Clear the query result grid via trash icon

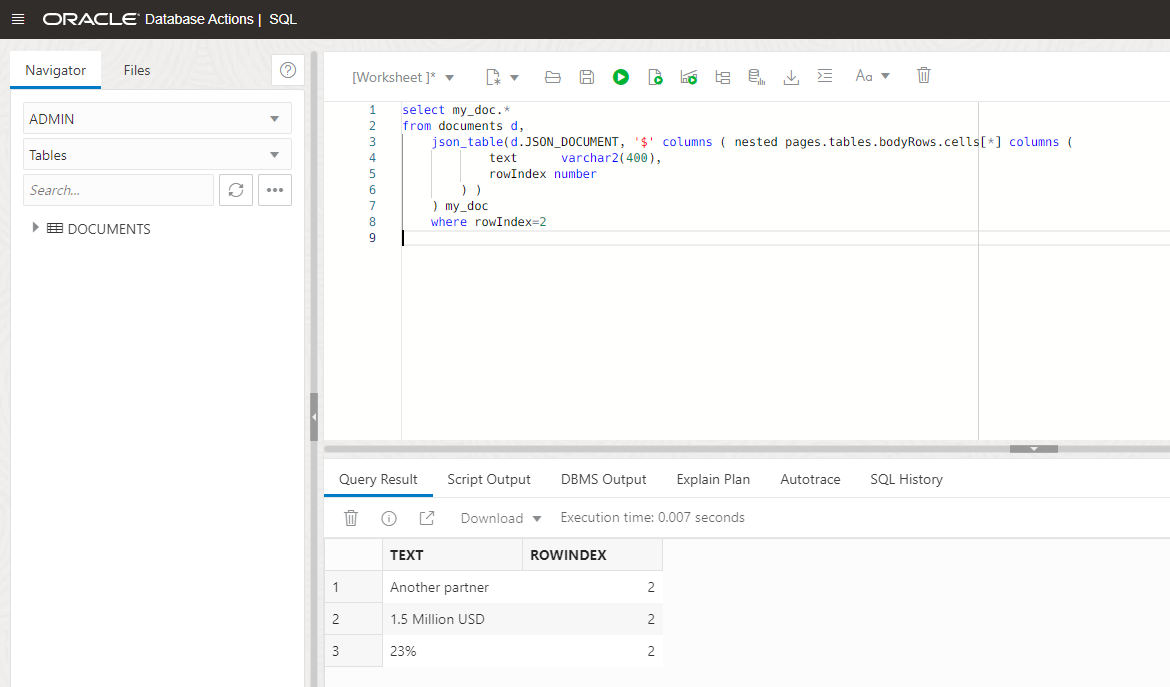pos(351,517)
